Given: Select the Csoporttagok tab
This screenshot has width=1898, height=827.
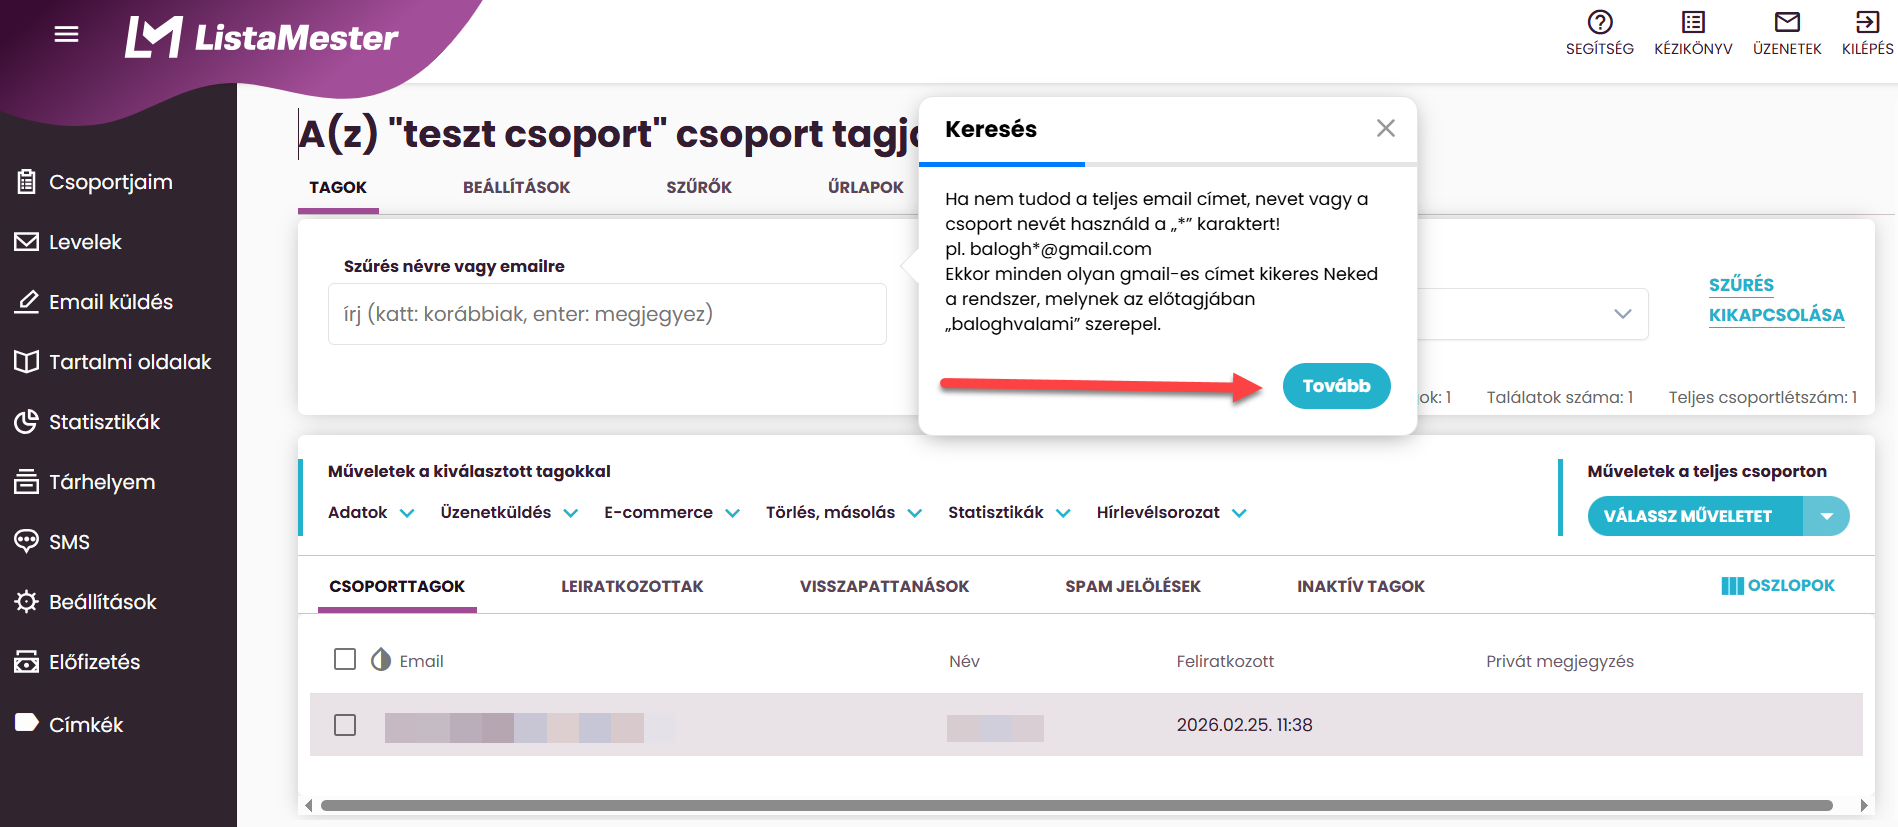Looking at the screenshot, I should coord(397,586).
